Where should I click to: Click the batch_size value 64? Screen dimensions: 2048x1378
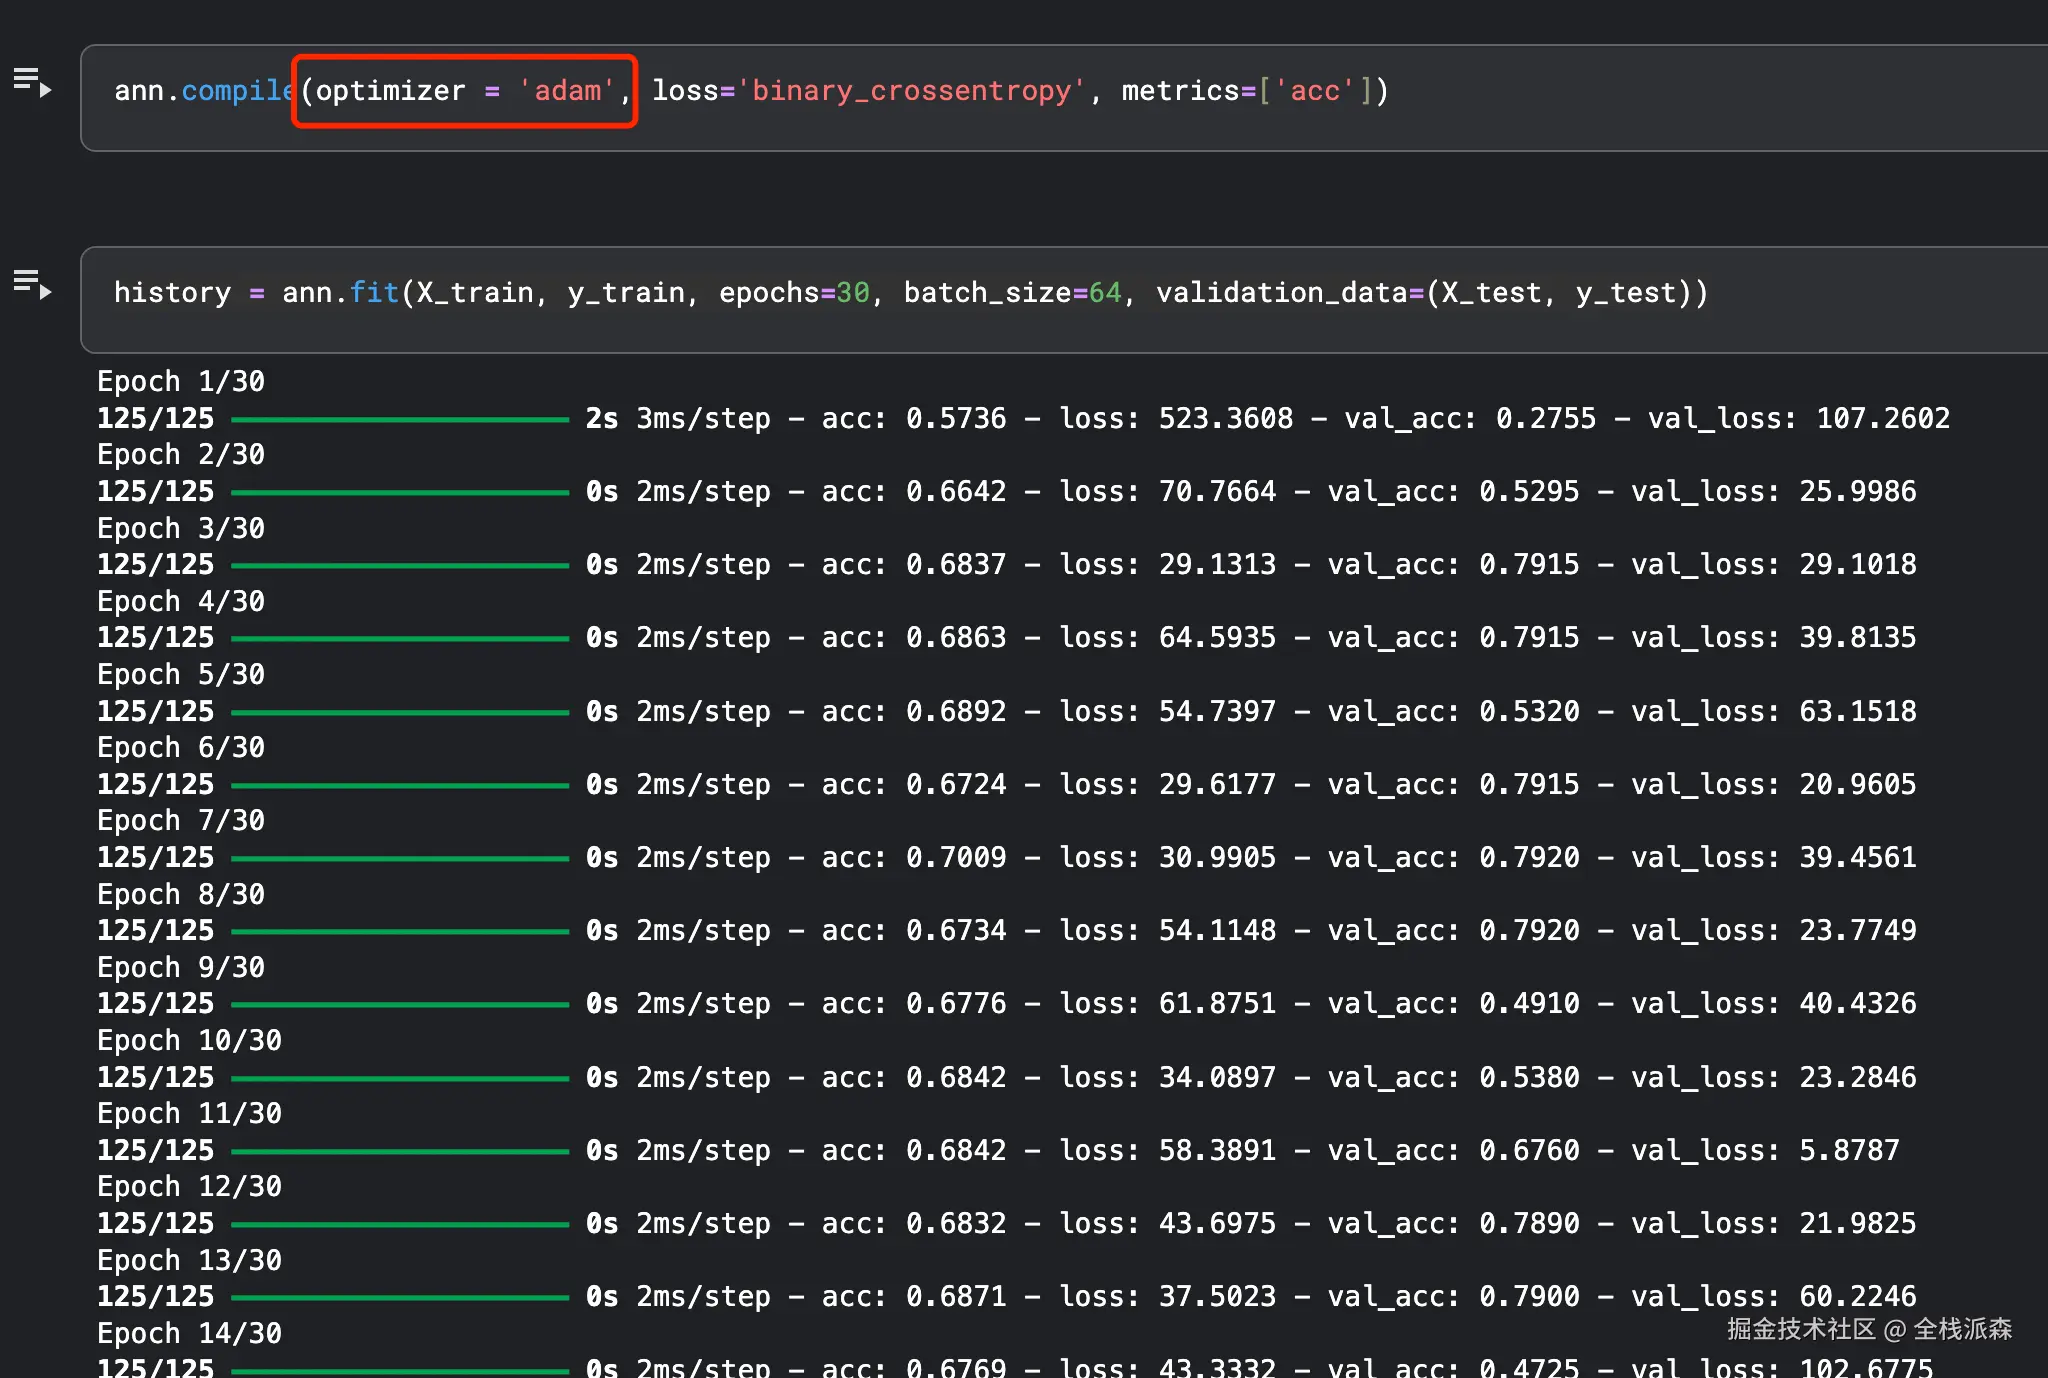pos(1104,293)
